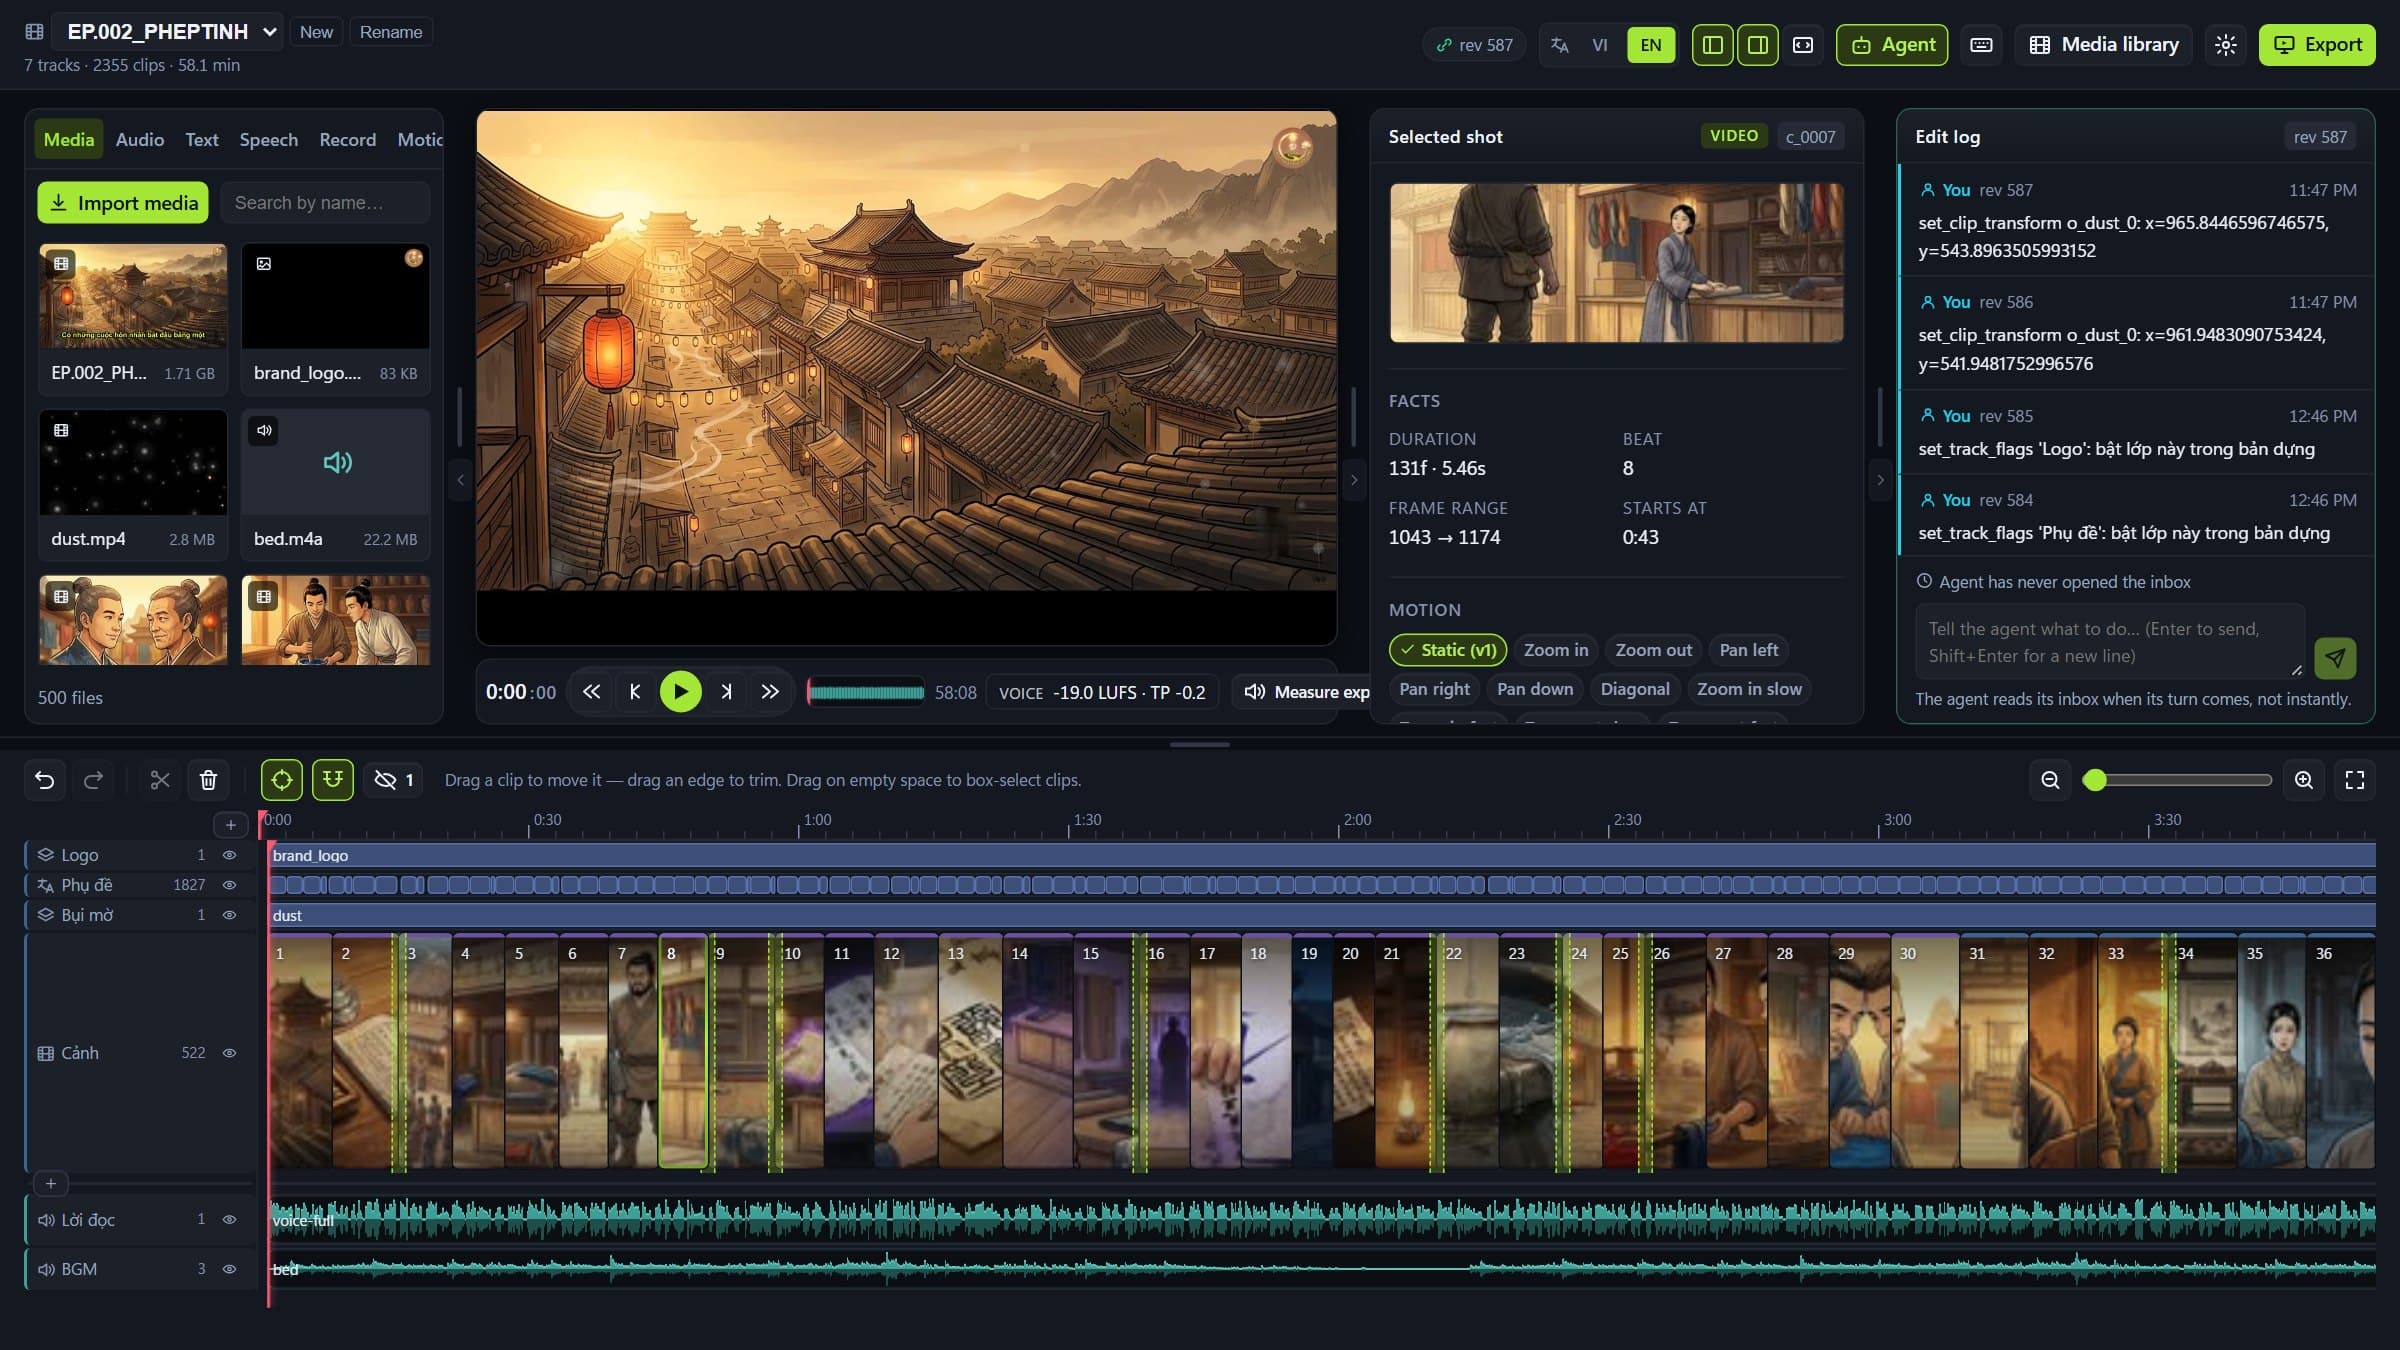Click the fast-forward double-chevron button
This screenshot has width=2400, height=1350.
pyautogui.click(x=769, y=692)
